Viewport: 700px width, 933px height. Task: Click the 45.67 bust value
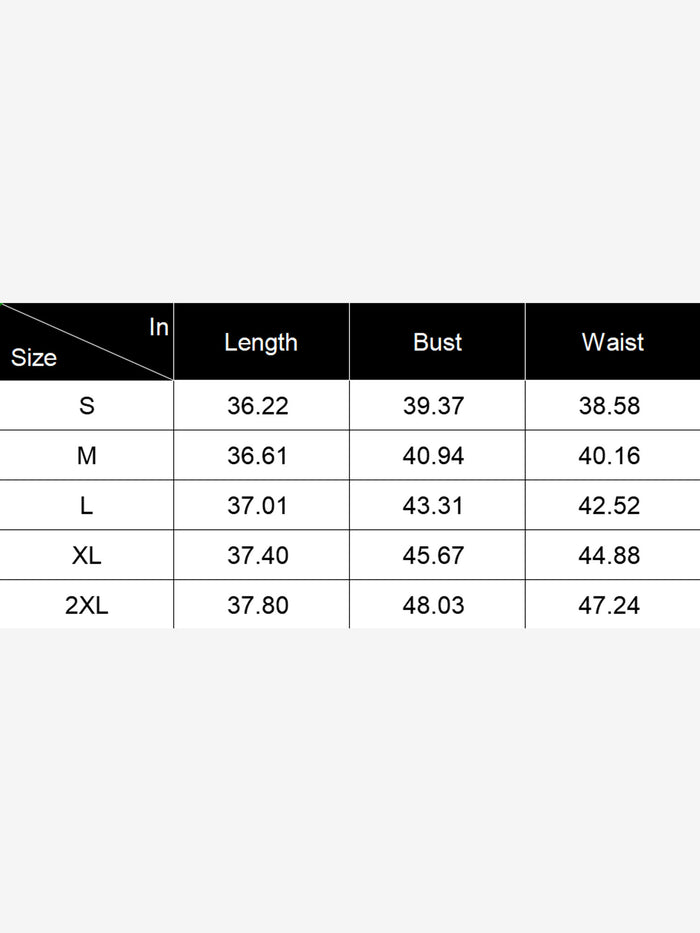point(433,555)
